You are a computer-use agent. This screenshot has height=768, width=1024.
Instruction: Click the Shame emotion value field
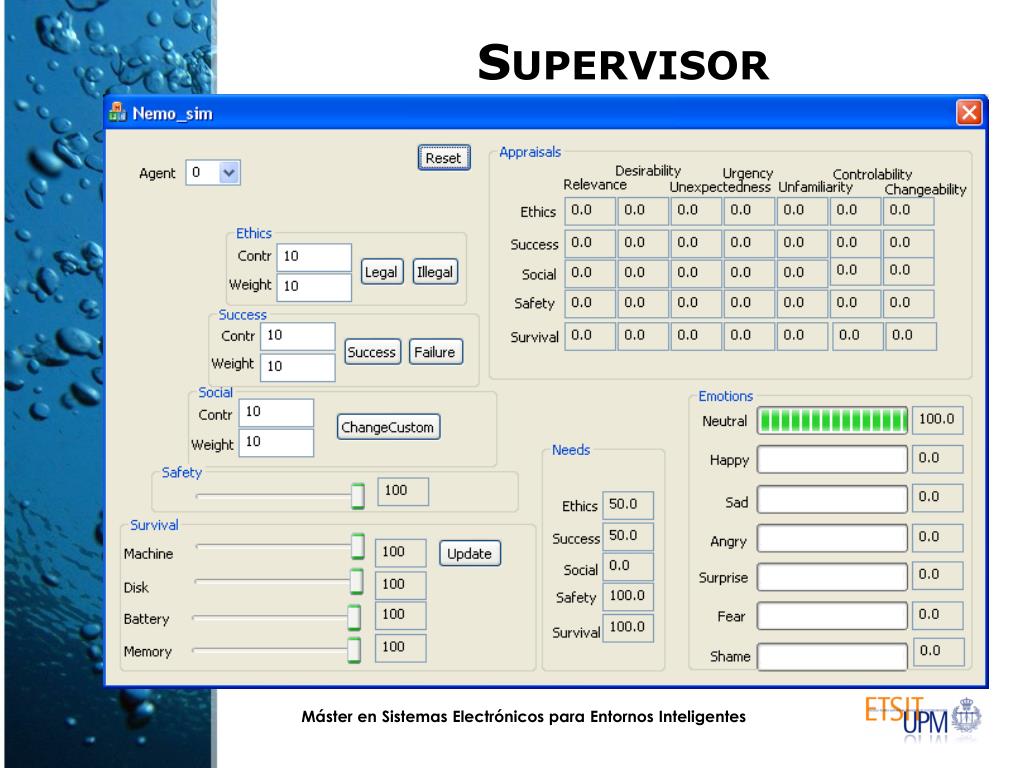[x=938, y=652]
